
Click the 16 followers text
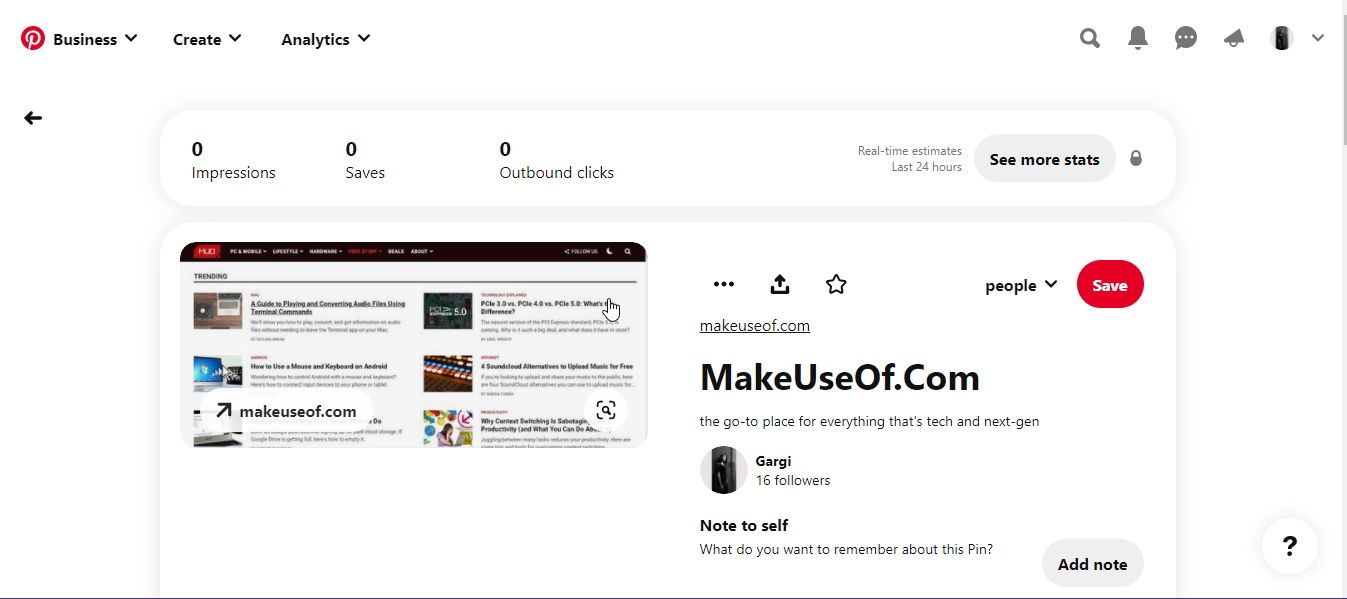click(x=793, y=480)
